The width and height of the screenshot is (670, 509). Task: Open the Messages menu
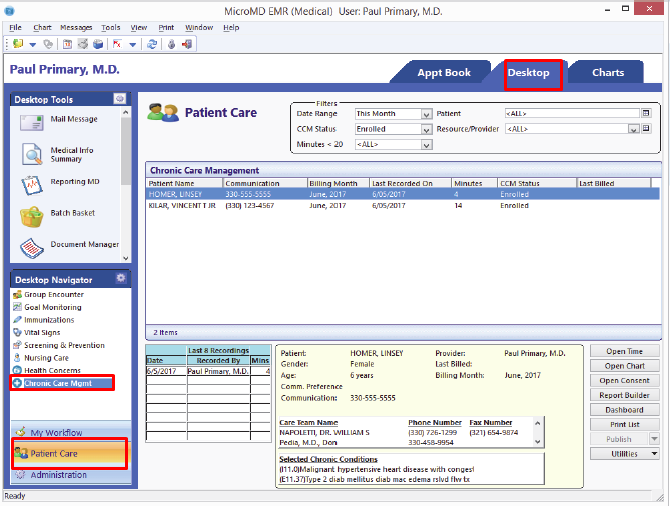76,27
